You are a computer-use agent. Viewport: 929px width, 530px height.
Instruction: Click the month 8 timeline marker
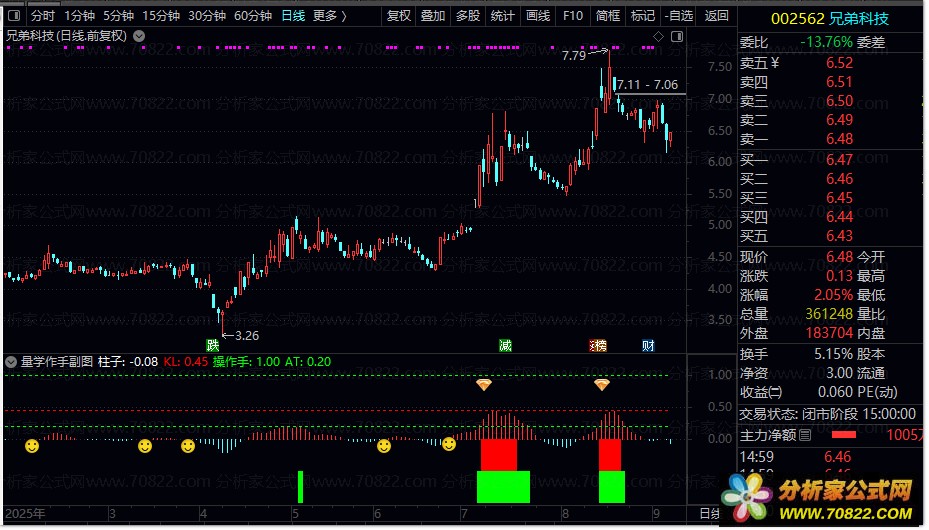click(565, 513)
